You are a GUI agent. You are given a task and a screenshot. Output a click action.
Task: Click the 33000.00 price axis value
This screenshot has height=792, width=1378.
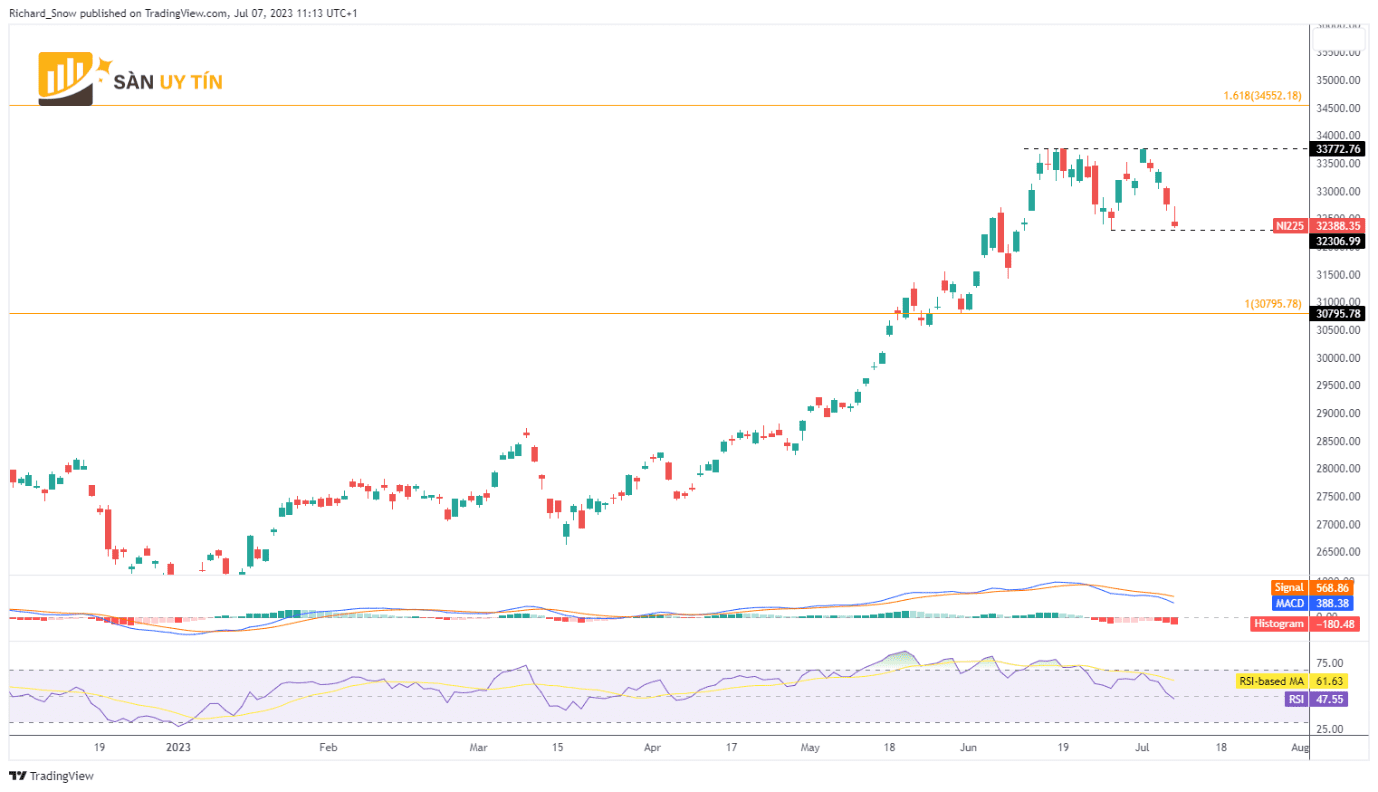(x=1339, y=192)
